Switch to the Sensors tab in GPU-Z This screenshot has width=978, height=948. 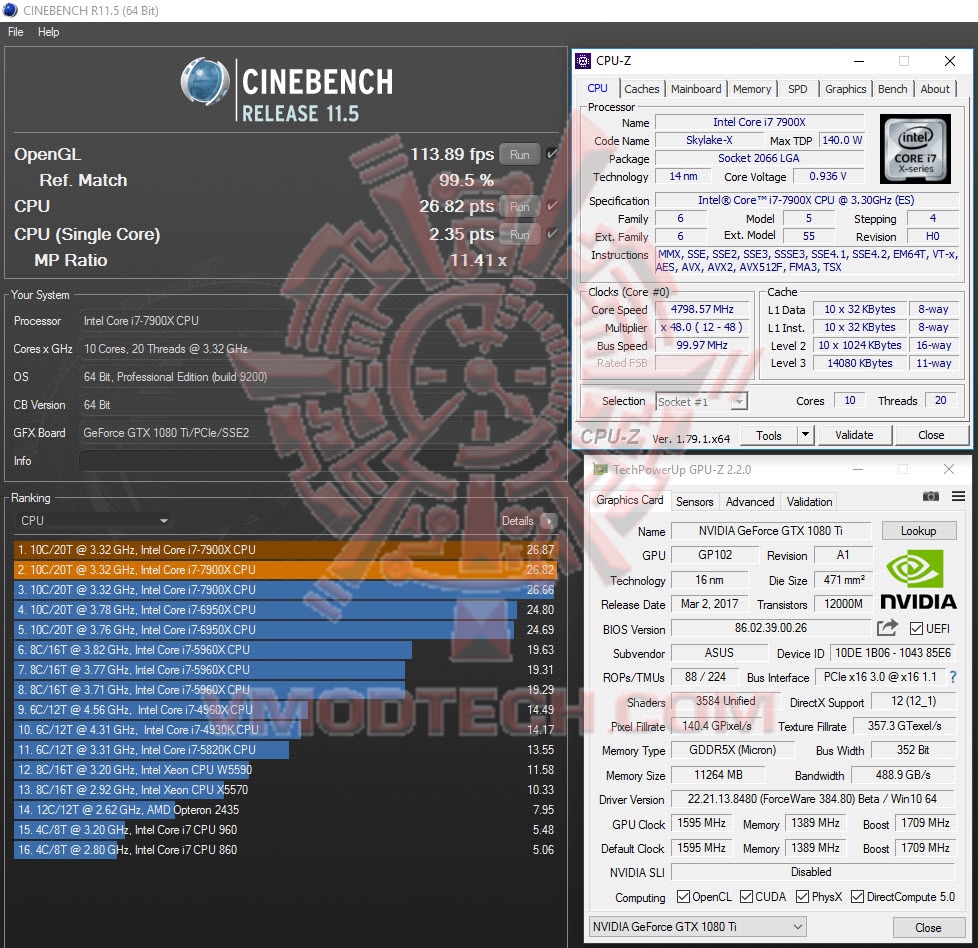(x=694, y=501)
